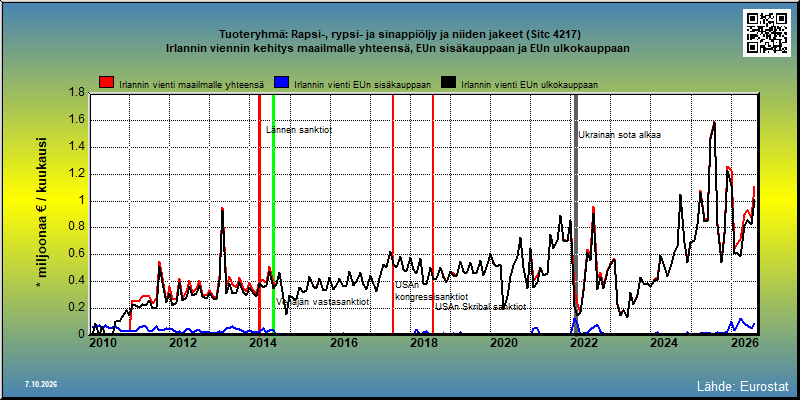Screen dimensions: 800x400
Task: Click the early 2013 spike on the black line
Action: (222, 211)
